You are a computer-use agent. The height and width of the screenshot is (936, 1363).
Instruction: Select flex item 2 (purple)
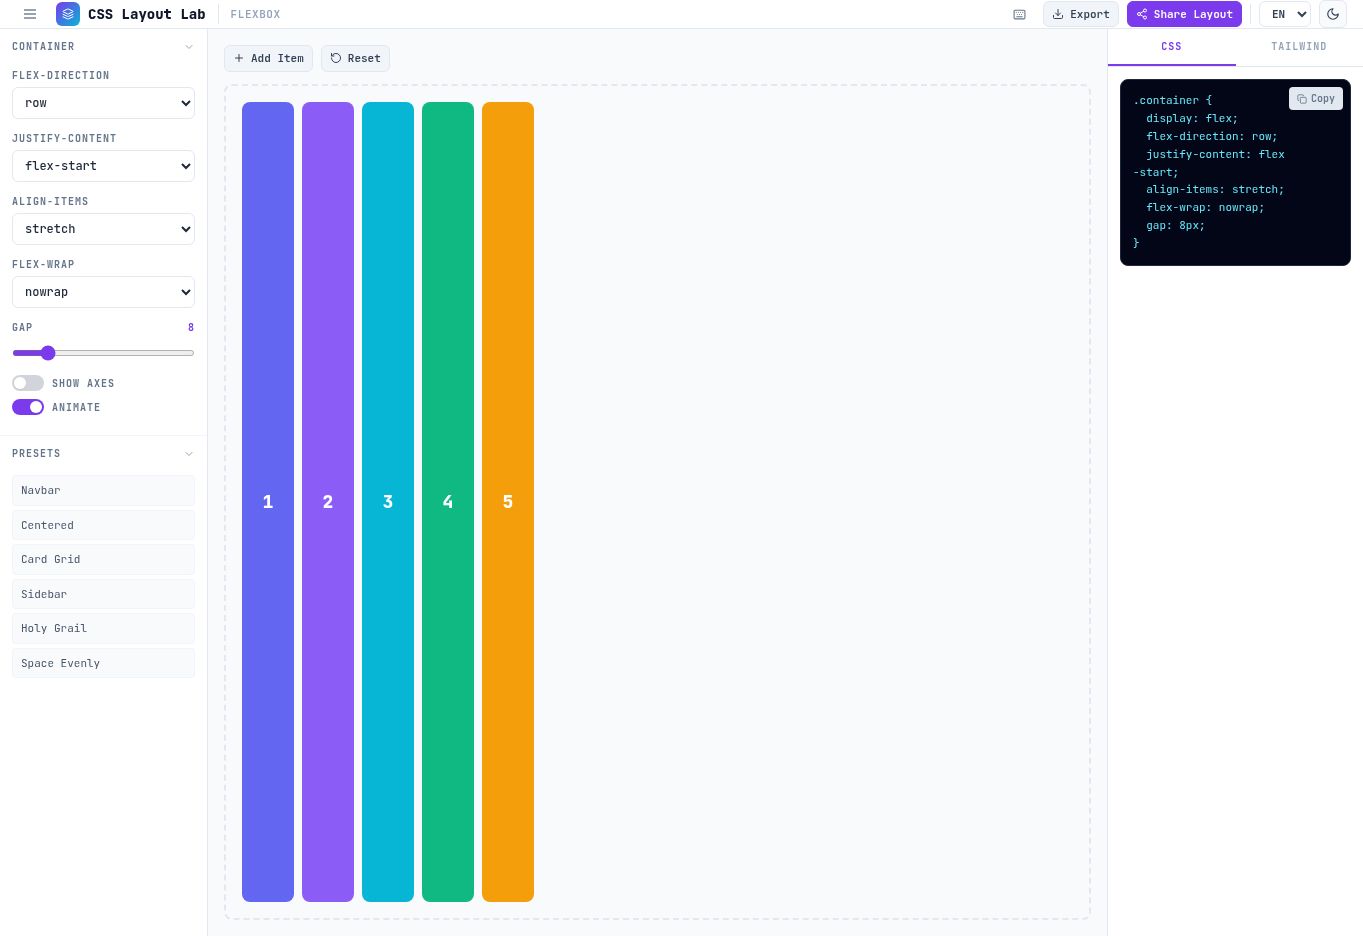[x=328, y=502]
